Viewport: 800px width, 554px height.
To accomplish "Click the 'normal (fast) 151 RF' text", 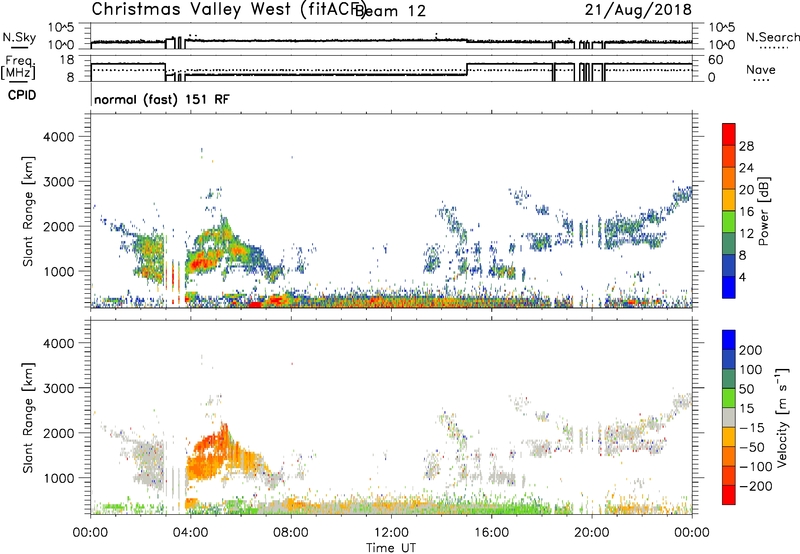I will 162,99.
